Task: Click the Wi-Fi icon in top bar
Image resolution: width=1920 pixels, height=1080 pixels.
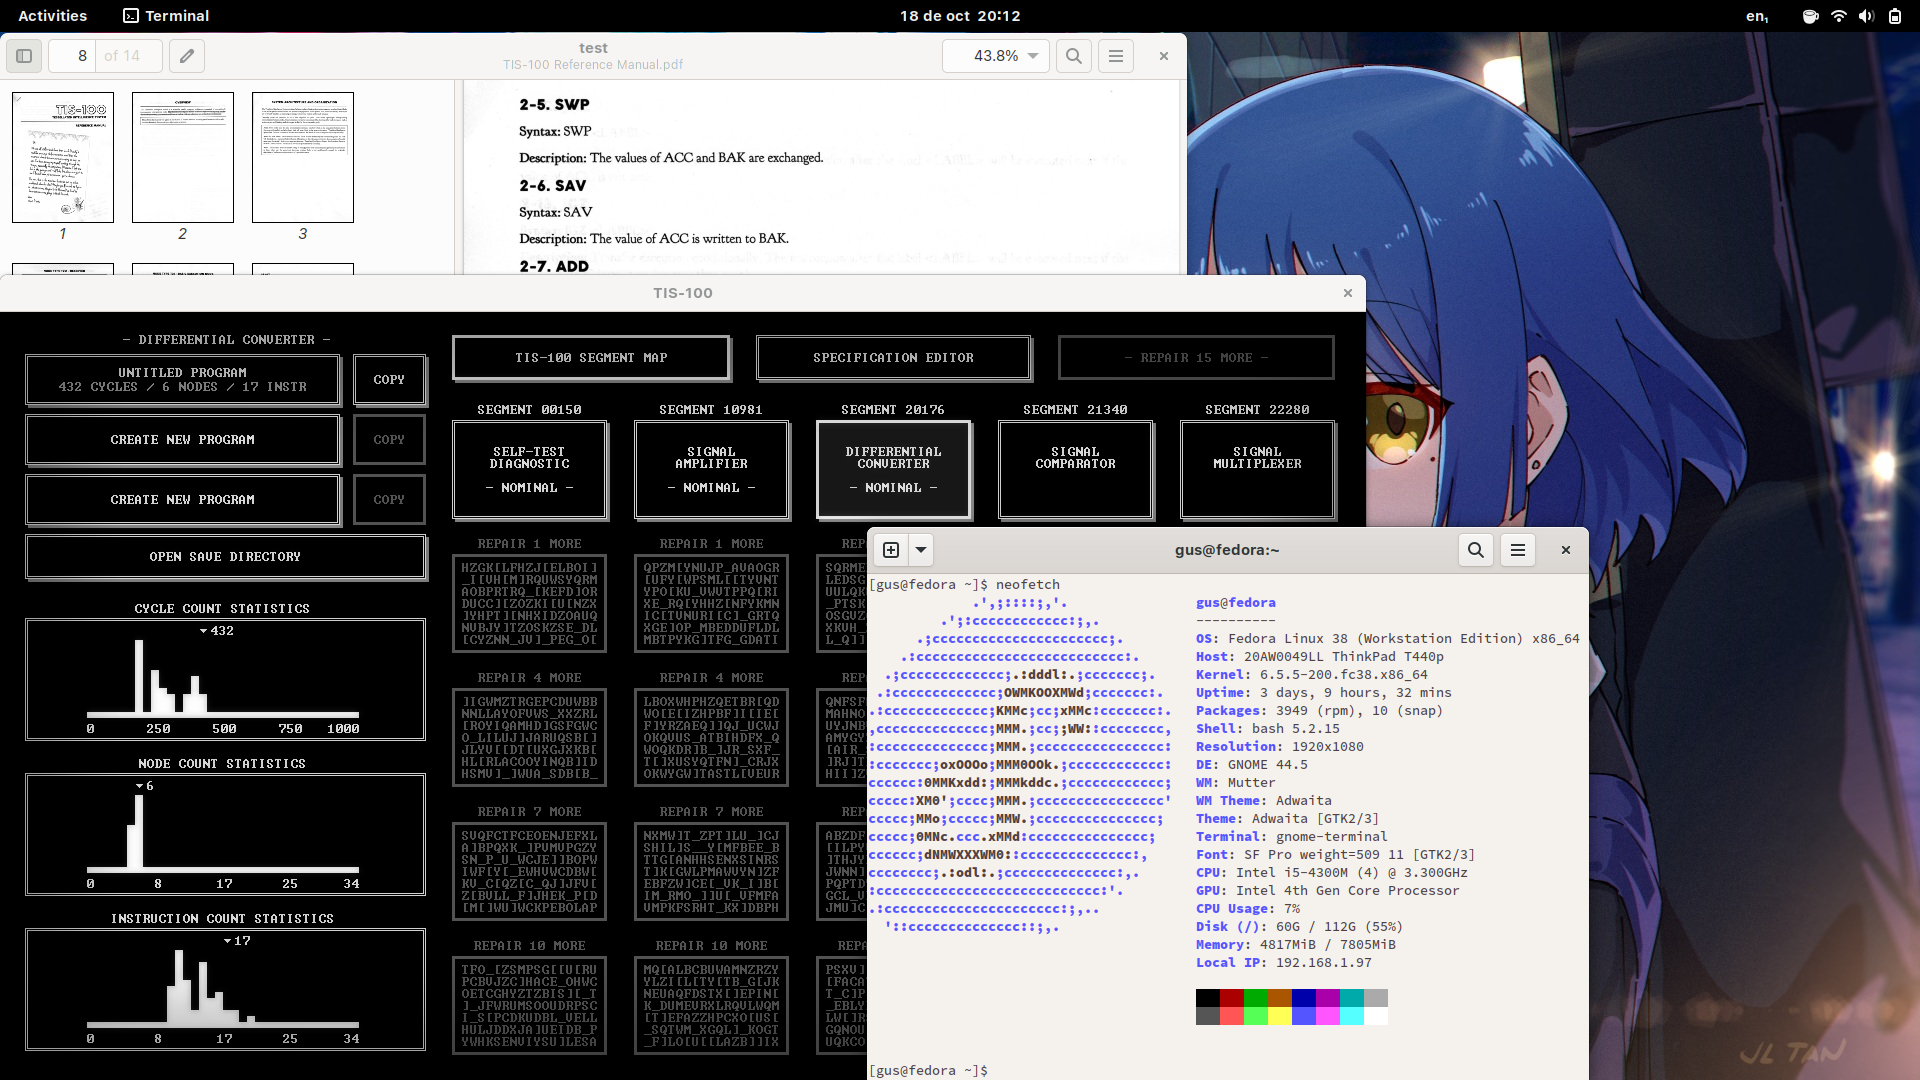Action: click(x=1838, y=16)
